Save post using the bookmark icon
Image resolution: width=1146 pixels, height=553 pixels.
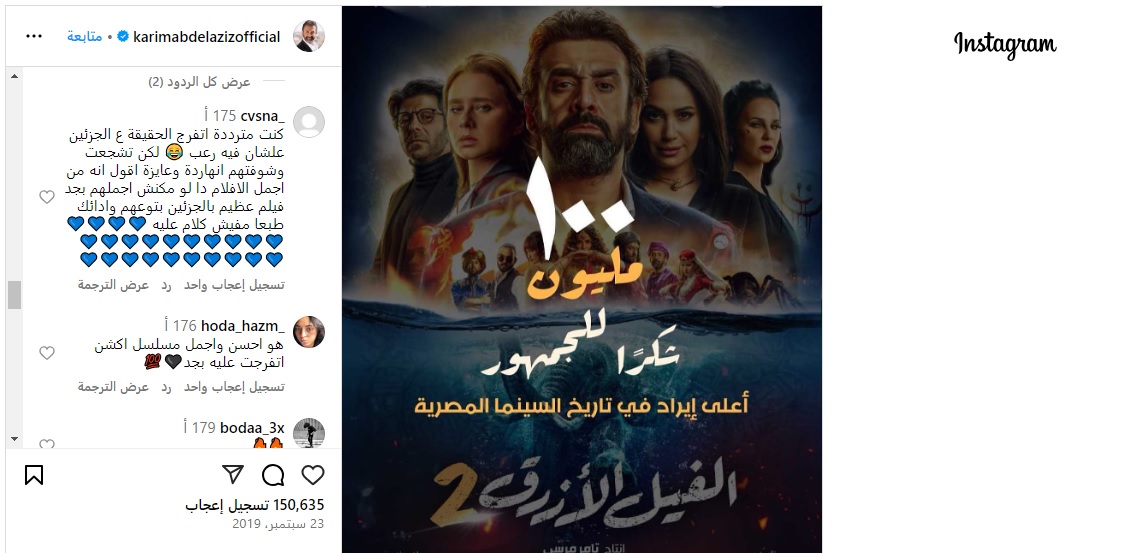(x=34, y=476)
